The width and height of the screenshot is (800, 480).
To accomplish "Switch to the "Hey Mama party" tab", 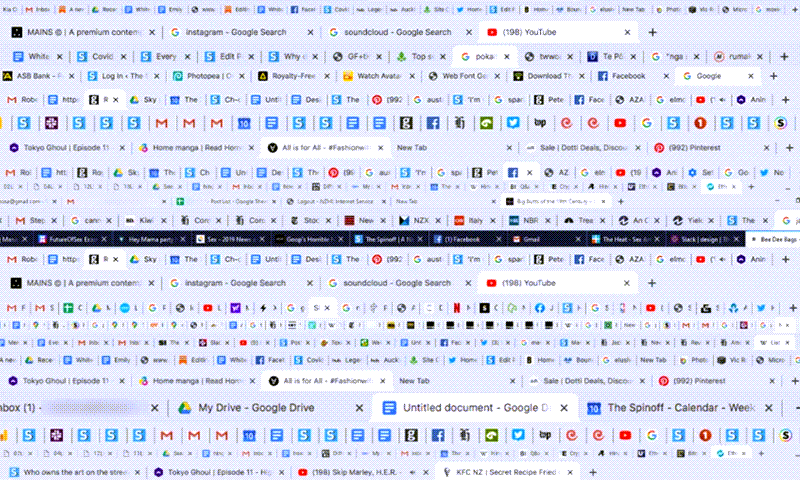I will 152,239.
